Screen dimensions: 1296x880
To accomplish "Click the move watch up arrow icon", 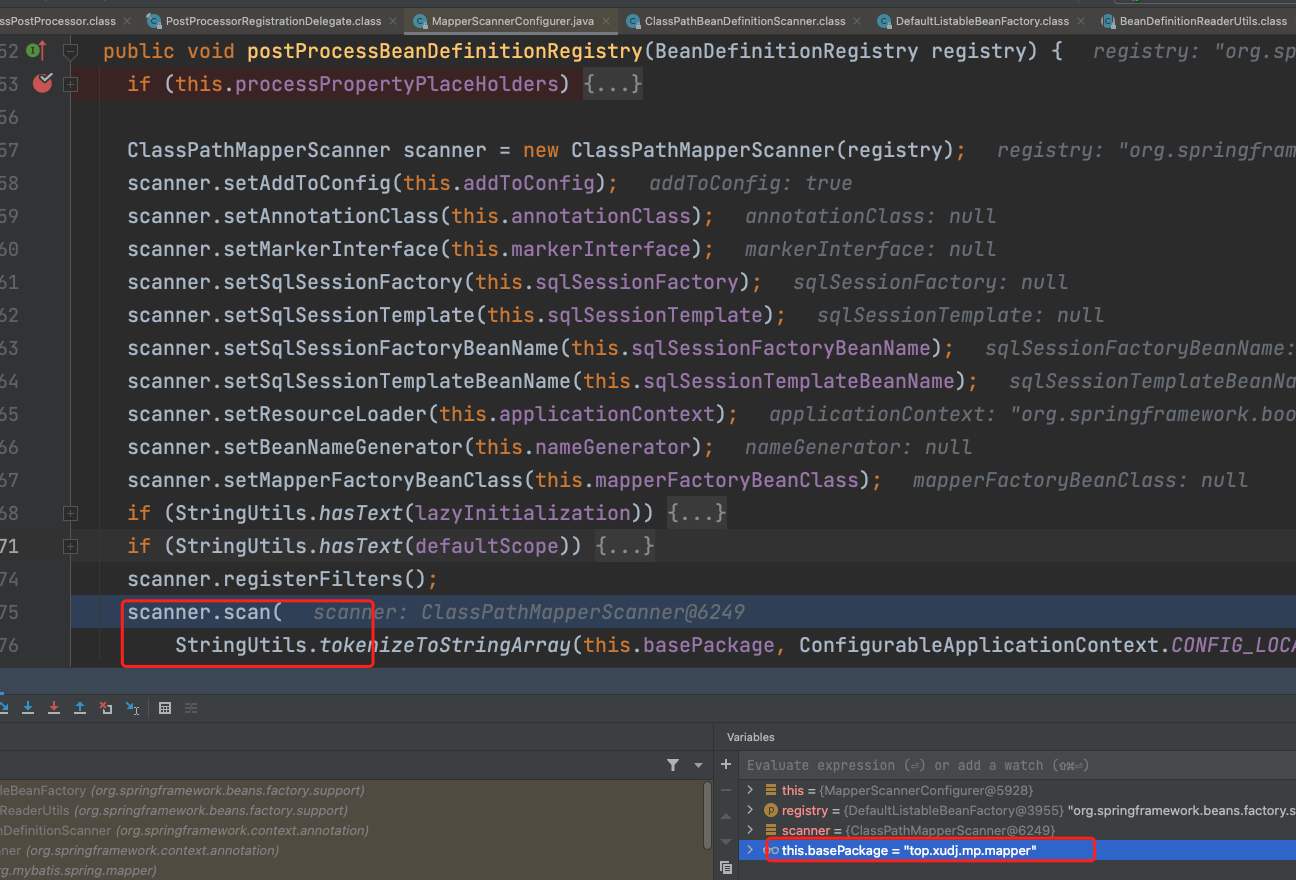I will [726, 818].
